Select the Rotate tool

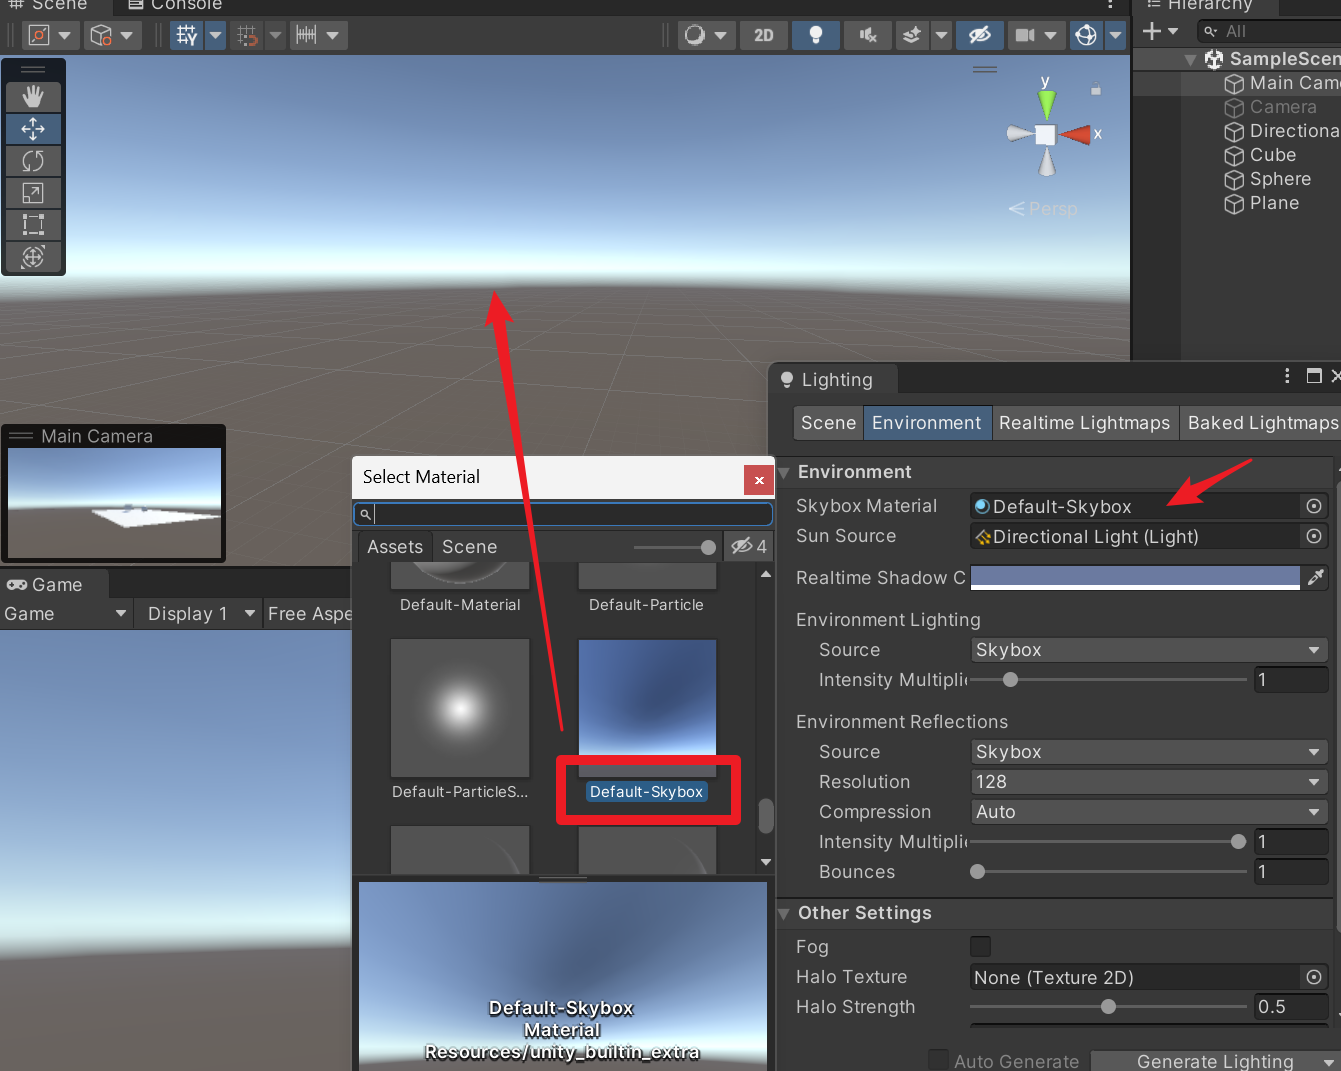coord(33,160)
